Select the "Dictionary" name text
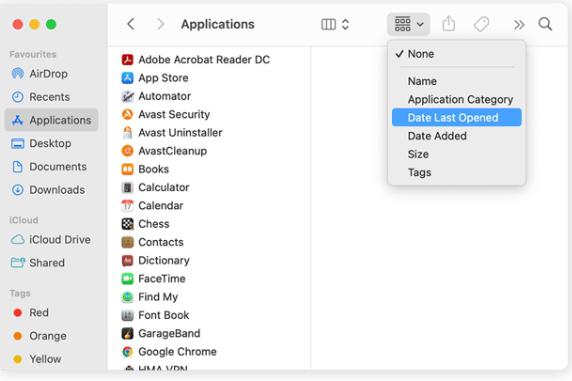The width and height of the screenshot is (572, 381). 164,260
